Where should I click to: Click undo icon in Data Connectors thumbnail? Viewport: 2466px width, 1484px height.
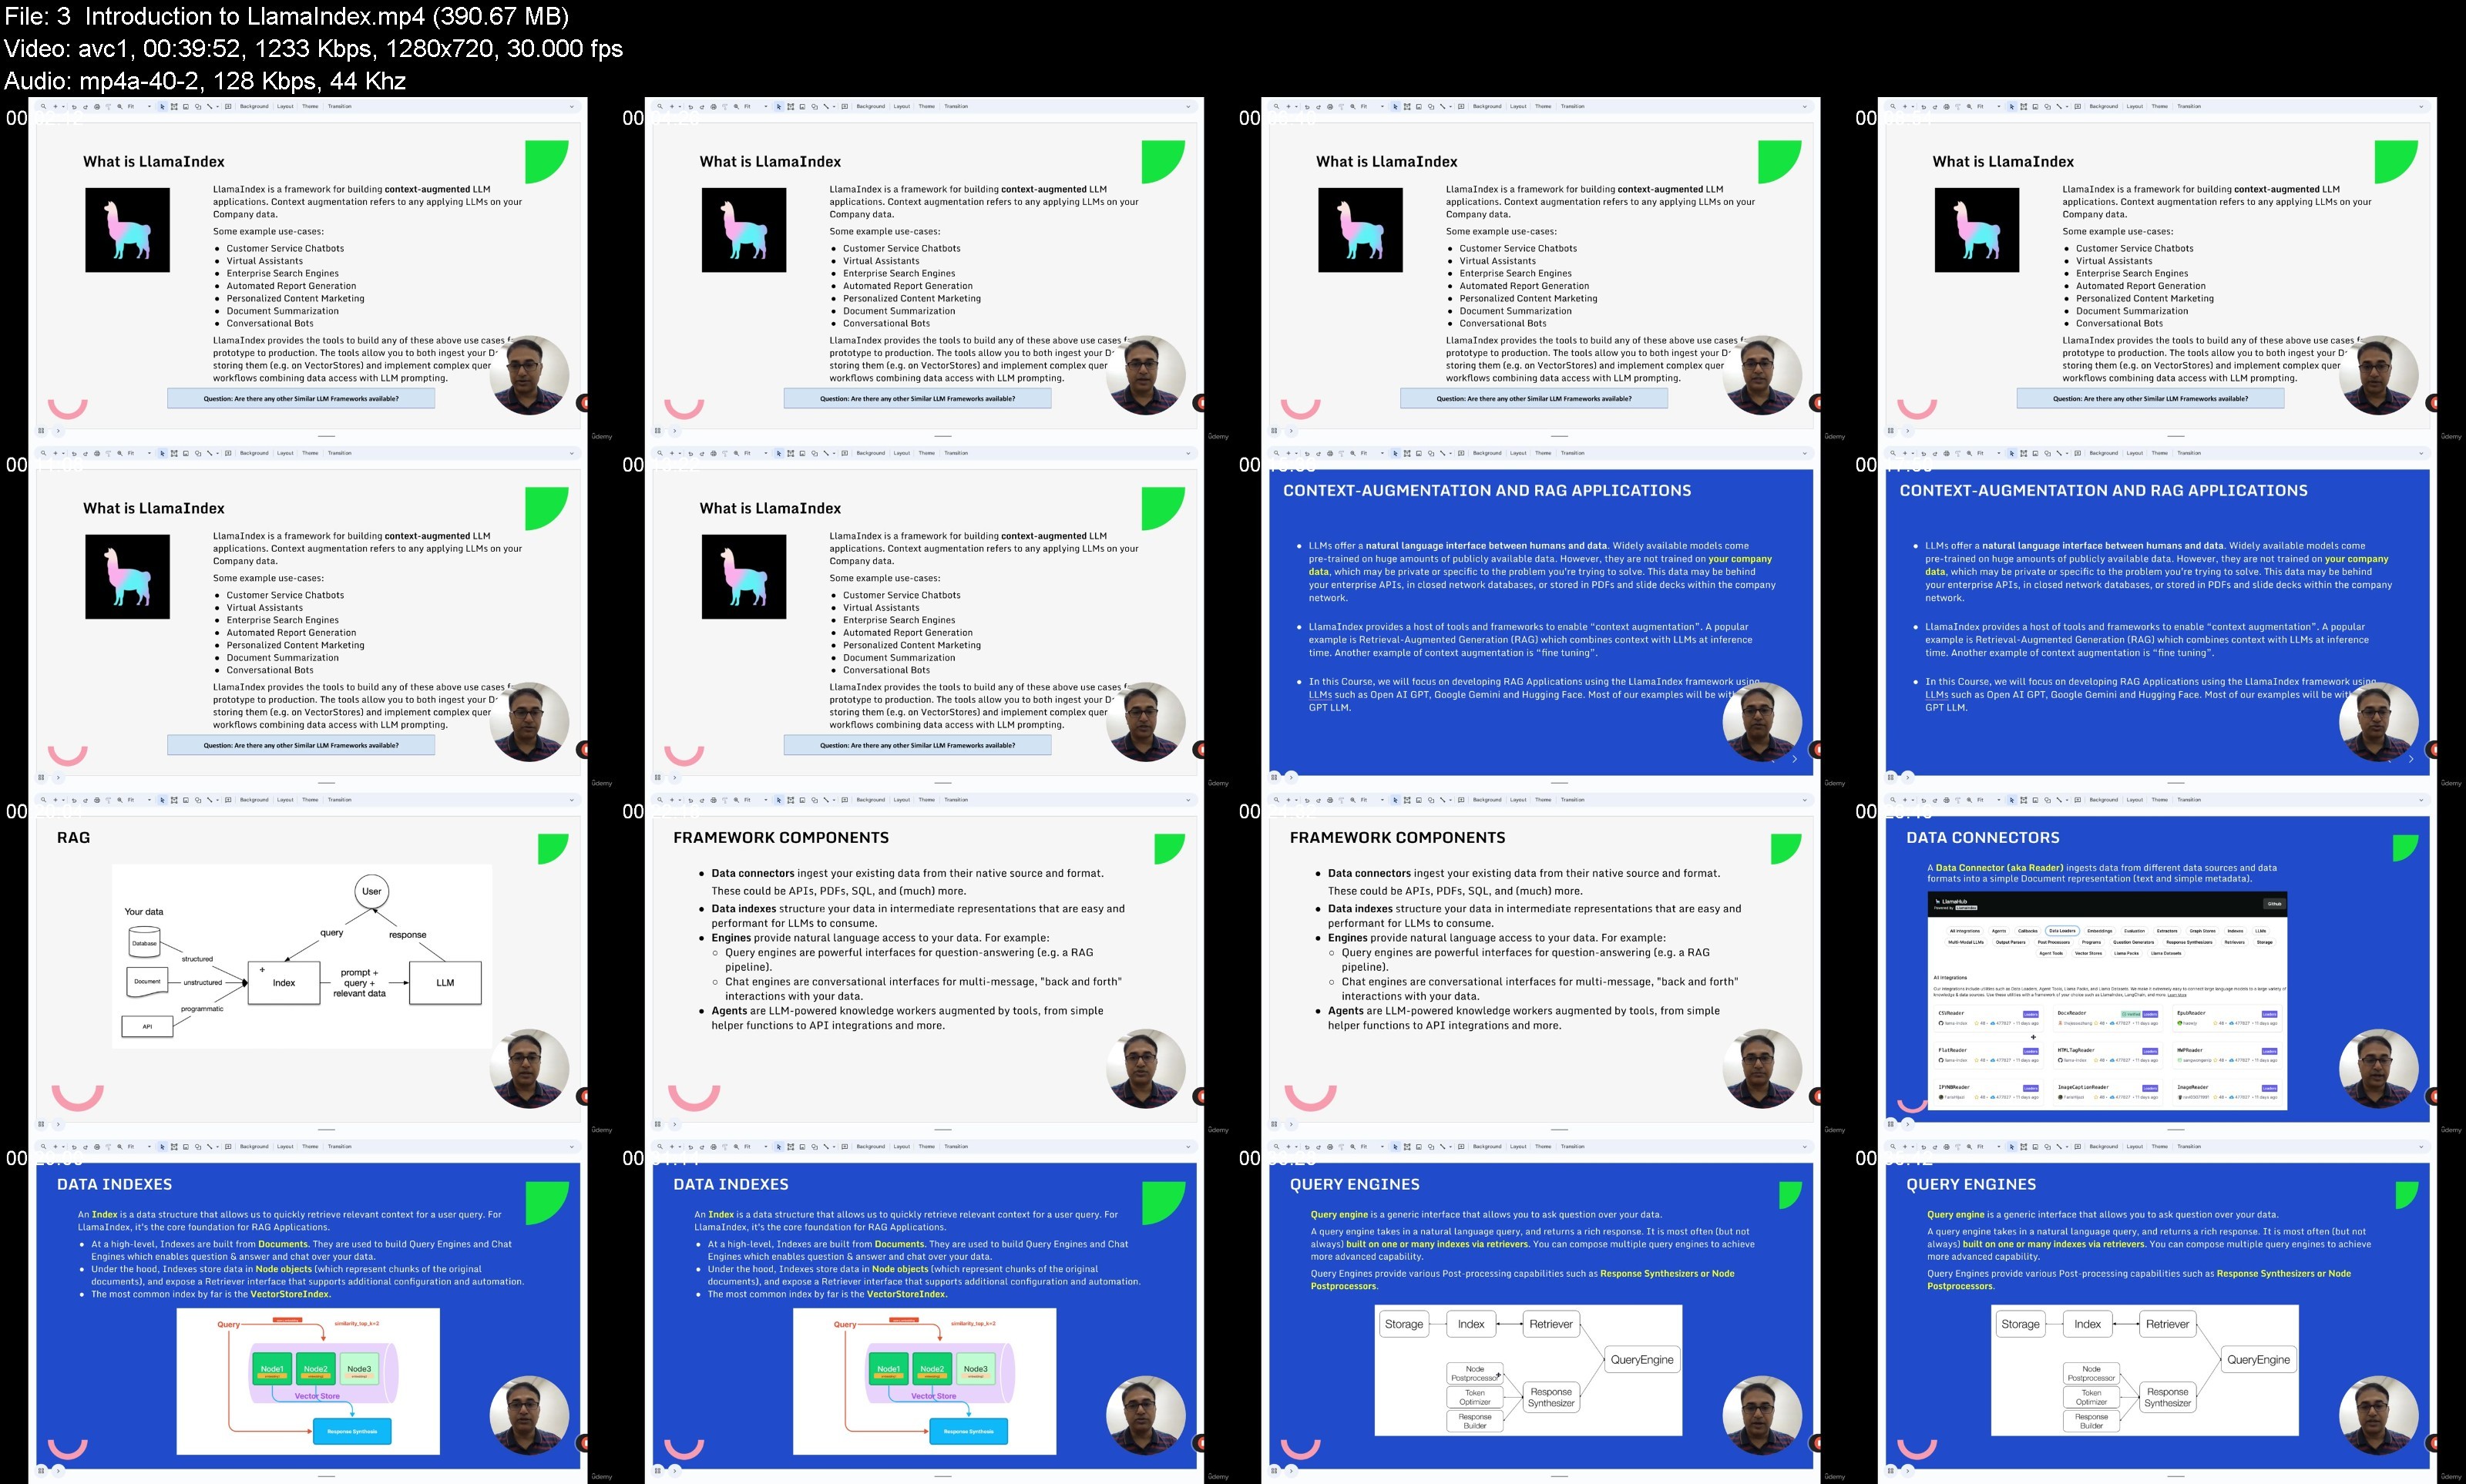click(x=1925, y=801)
